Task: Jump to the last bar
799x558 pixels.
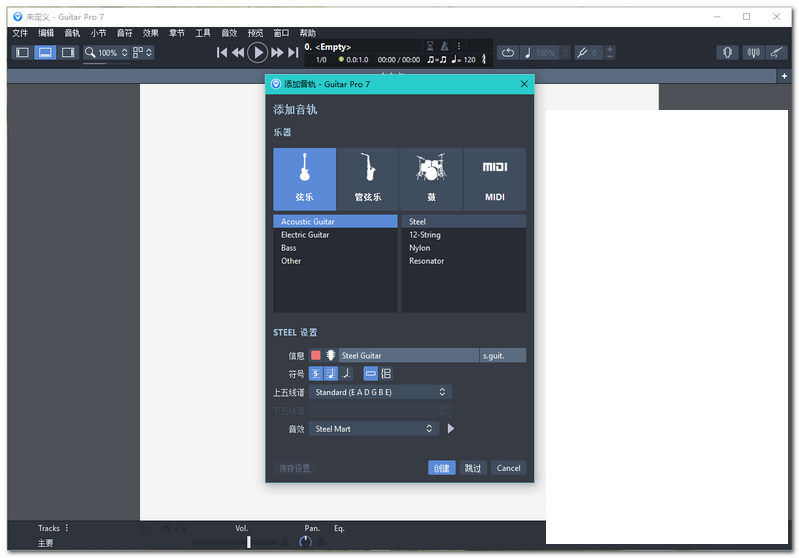Action: click(293, 52)
